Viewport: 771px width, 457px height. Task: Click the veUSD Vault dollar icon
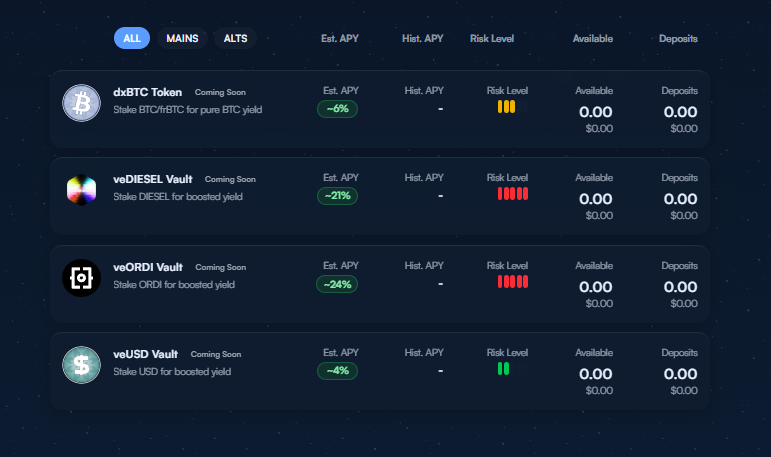click(x=82, y=365)
